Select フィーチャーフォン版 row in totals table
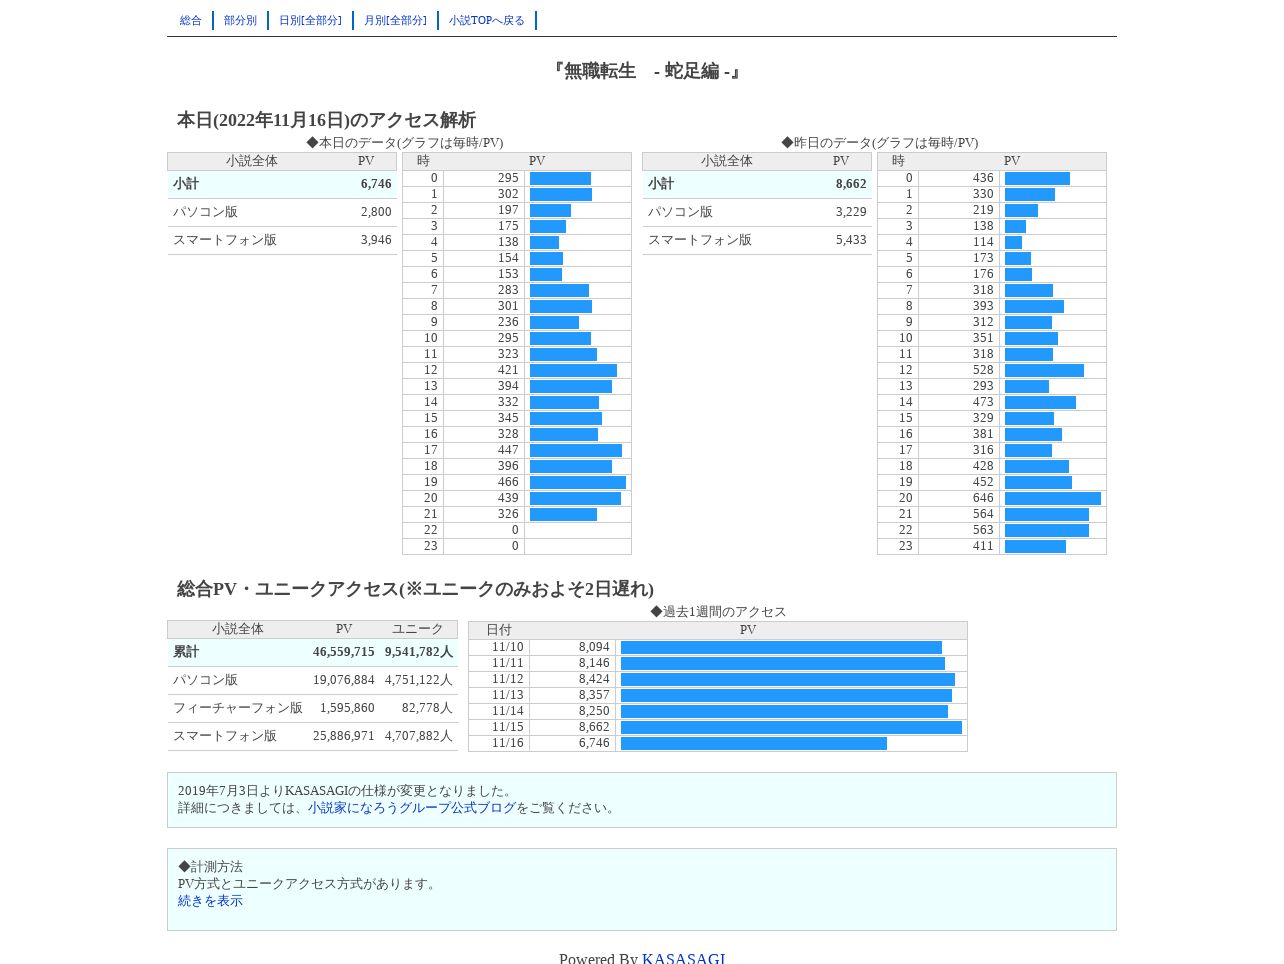 [313, 708]
